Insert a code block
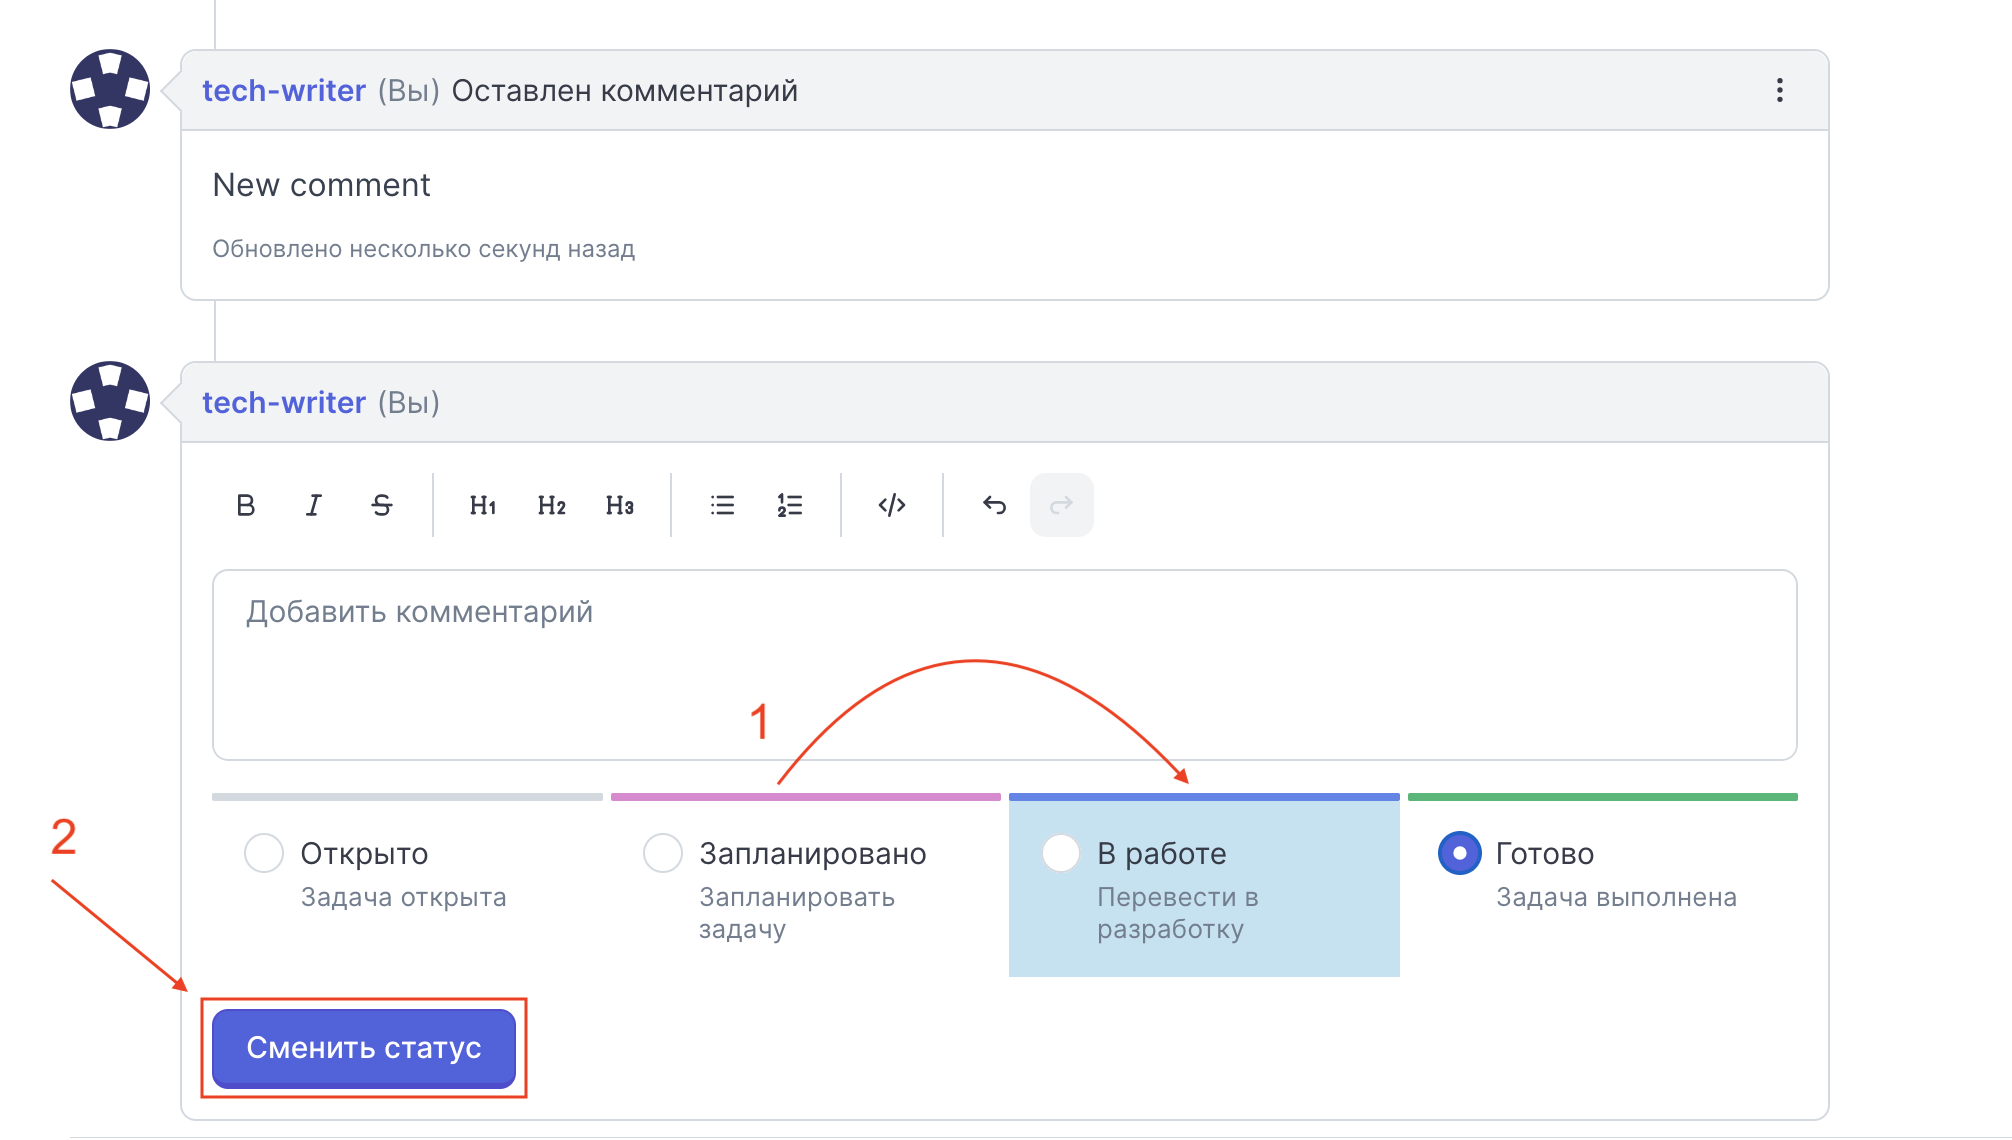The image size is (2012, 1140). [892, 505]
